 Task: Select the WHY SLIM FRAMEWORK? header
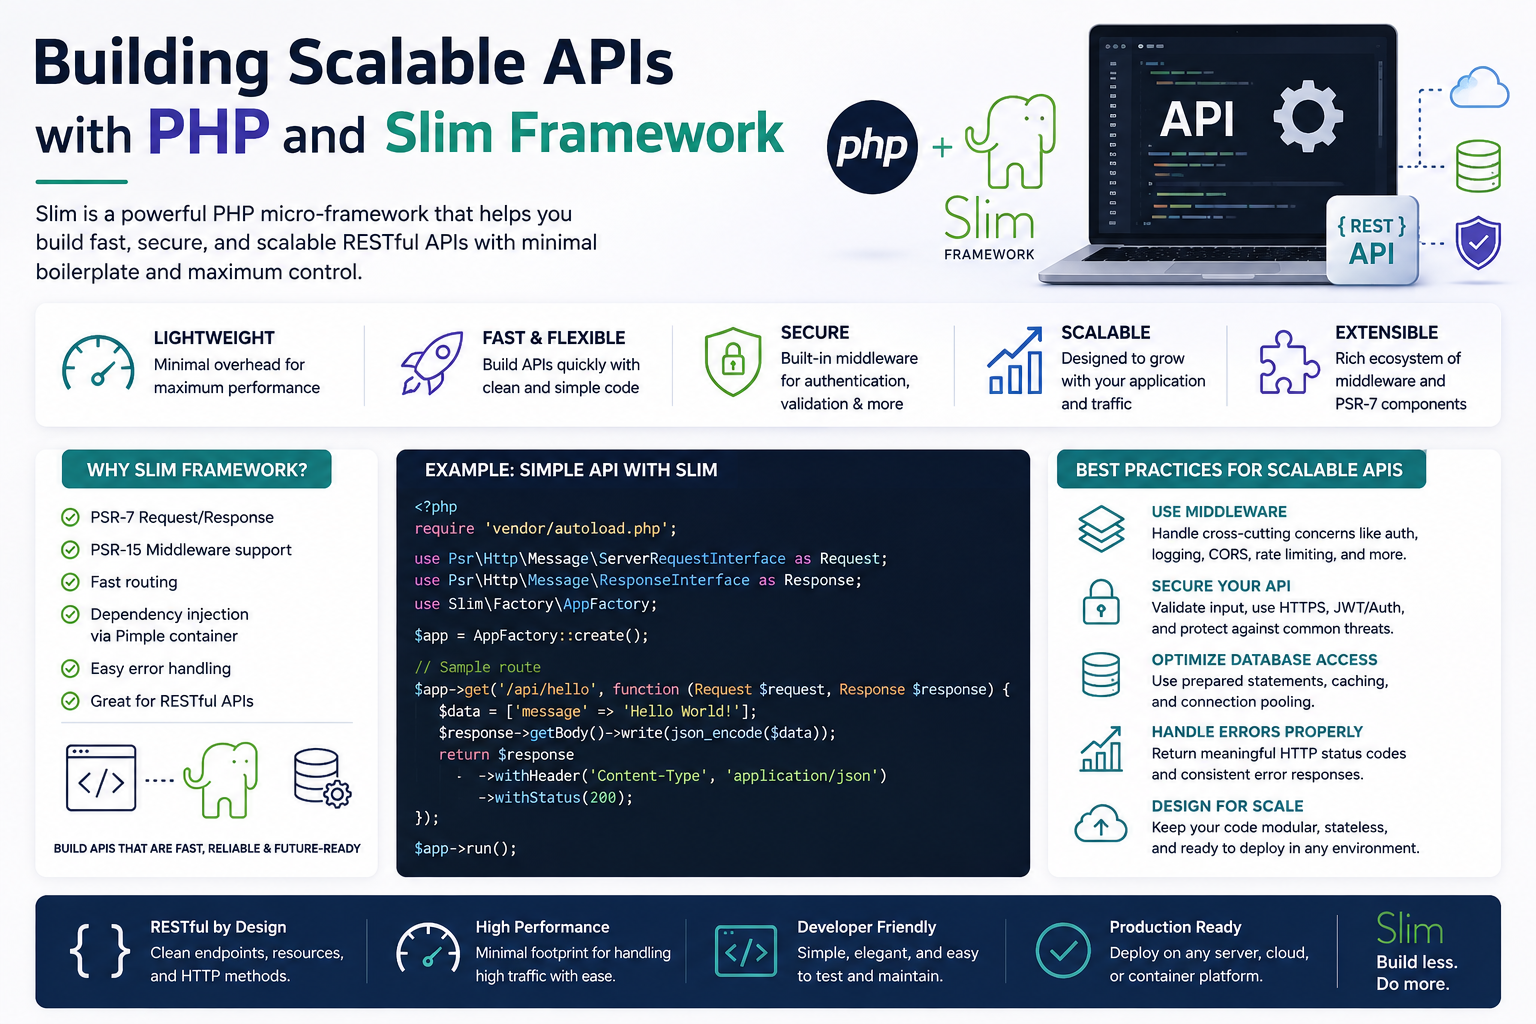197,470
